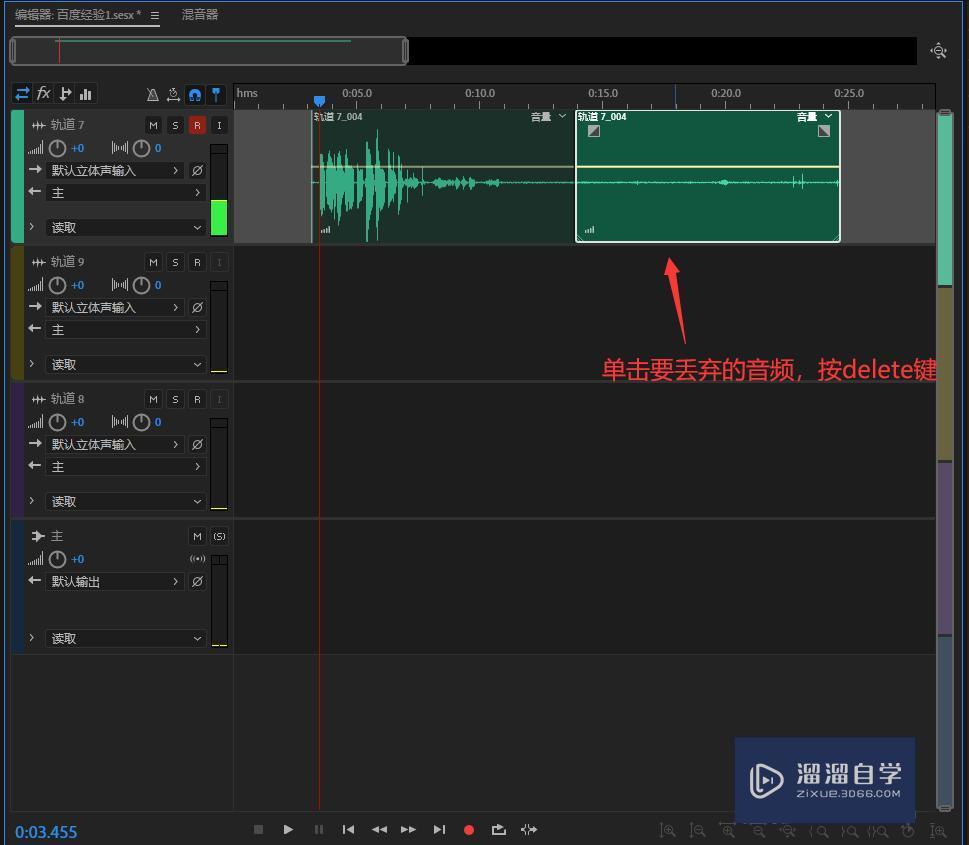
Task: Click volume knob of 轨道 7
Action: [x=57, y=148]
